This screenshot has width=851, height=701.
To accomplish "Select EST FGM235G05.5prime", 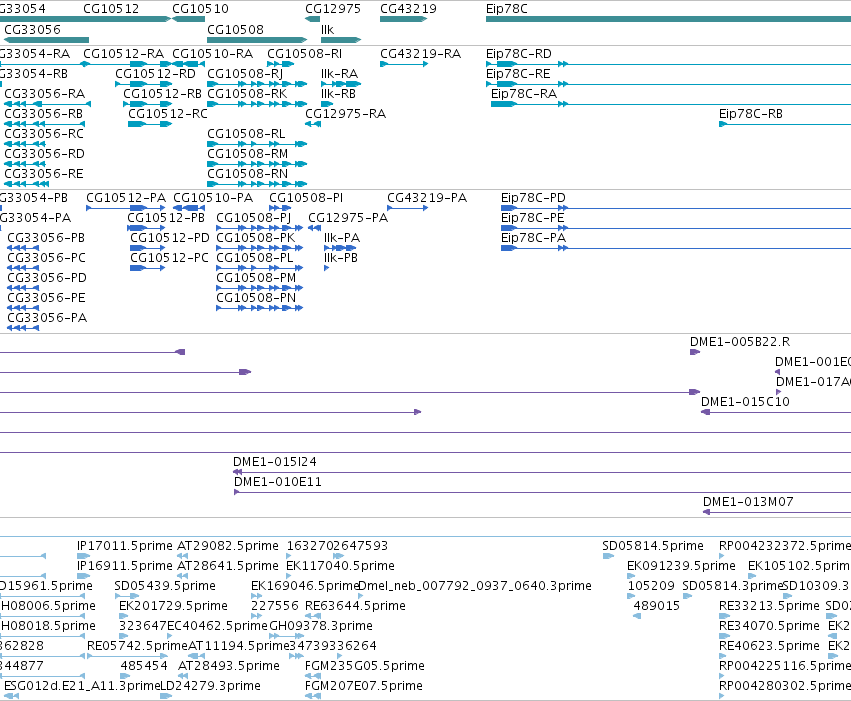I will click(365, 666).
